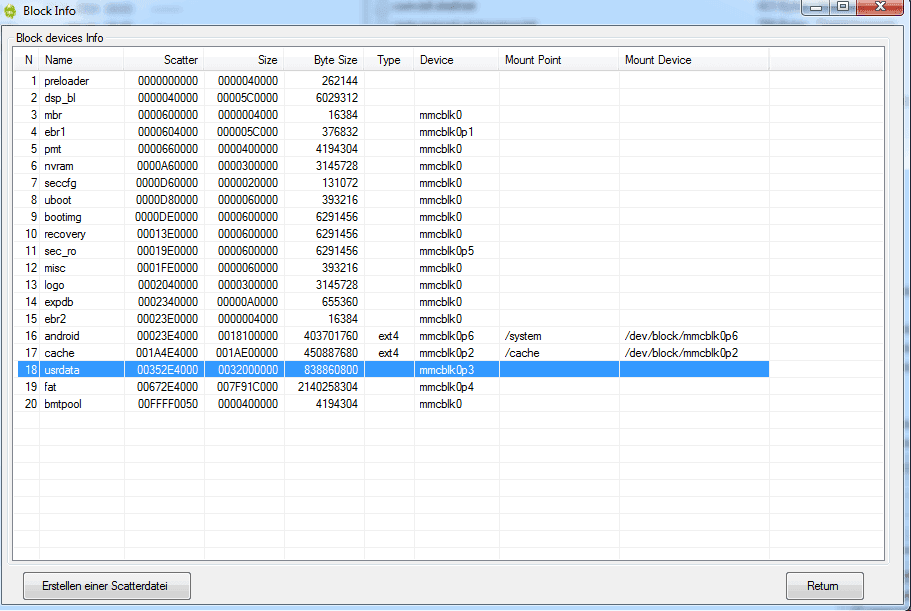Select the recovery partition row
Viewport: 911px width, 611px height.
coord(393,233)
